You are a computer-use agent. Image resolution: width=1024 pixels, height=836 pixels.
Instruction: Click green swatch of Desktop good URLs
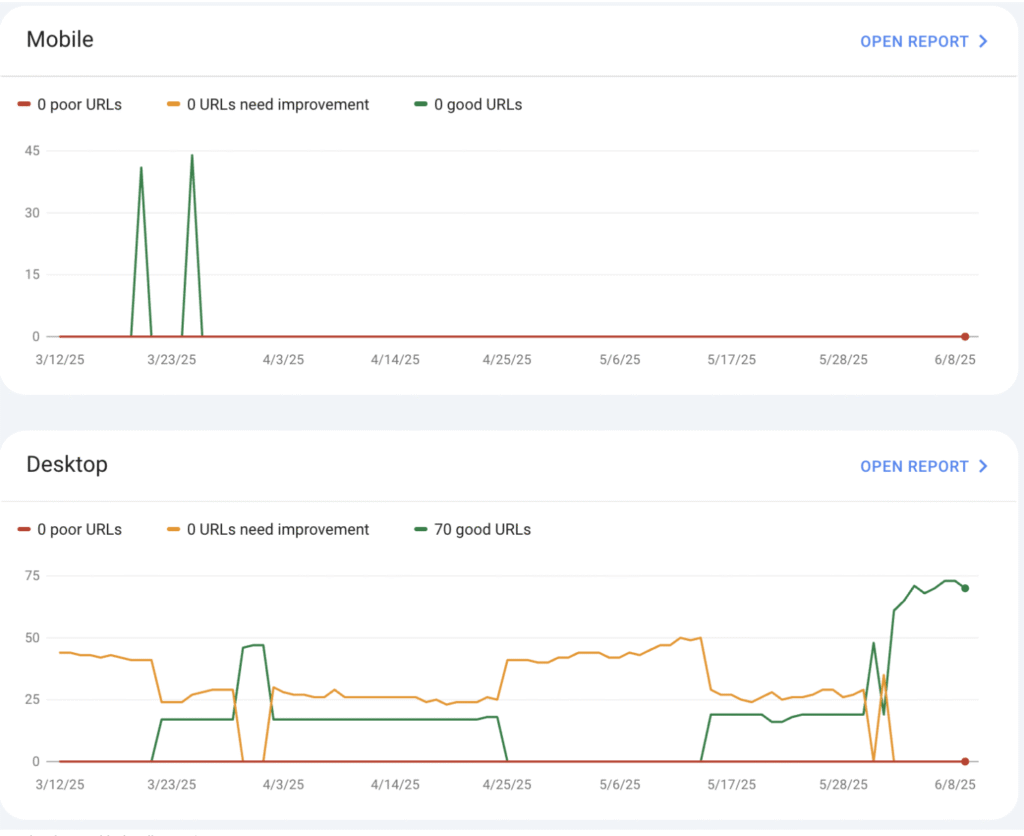click(x=421, y=529)
